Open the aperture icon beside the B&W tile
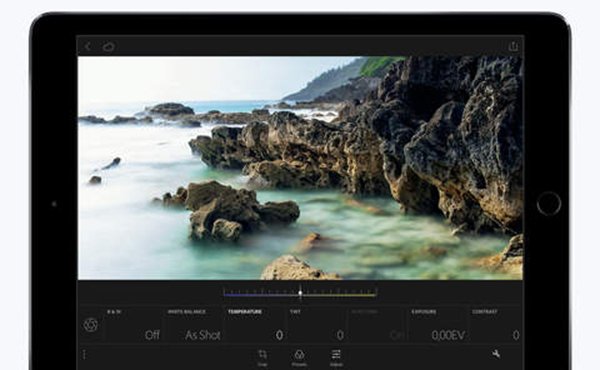The height and width of the screenshot is (370, 600). pyautogui.click(x=91, y=325)
